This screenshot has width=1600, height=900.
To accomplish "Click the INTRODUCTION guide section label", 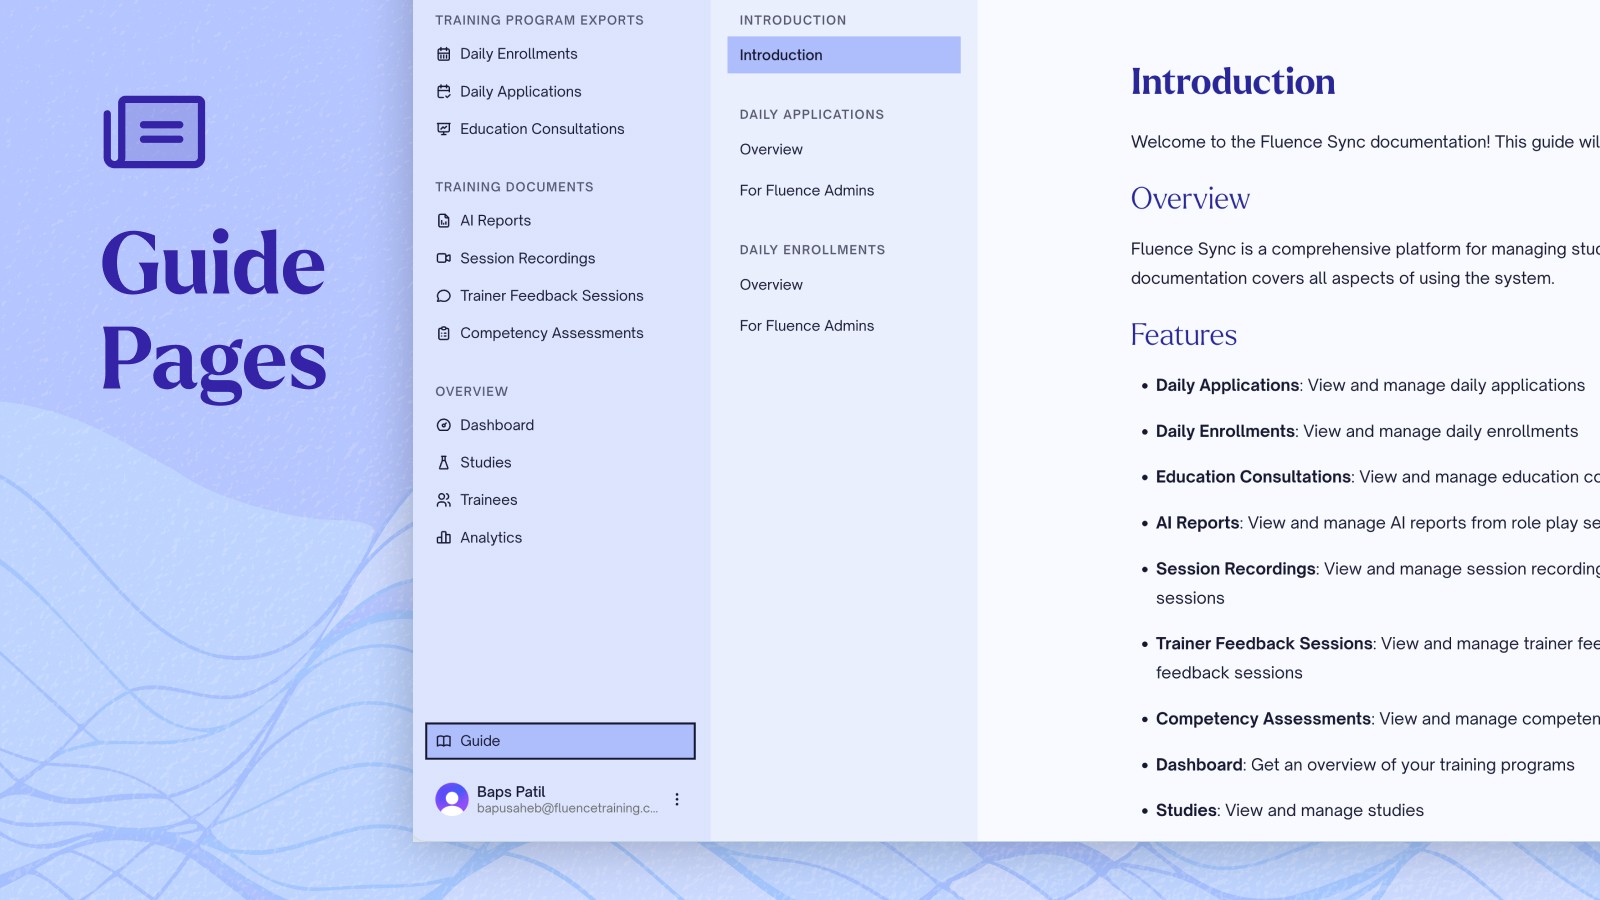I will [x=793, y=20].
